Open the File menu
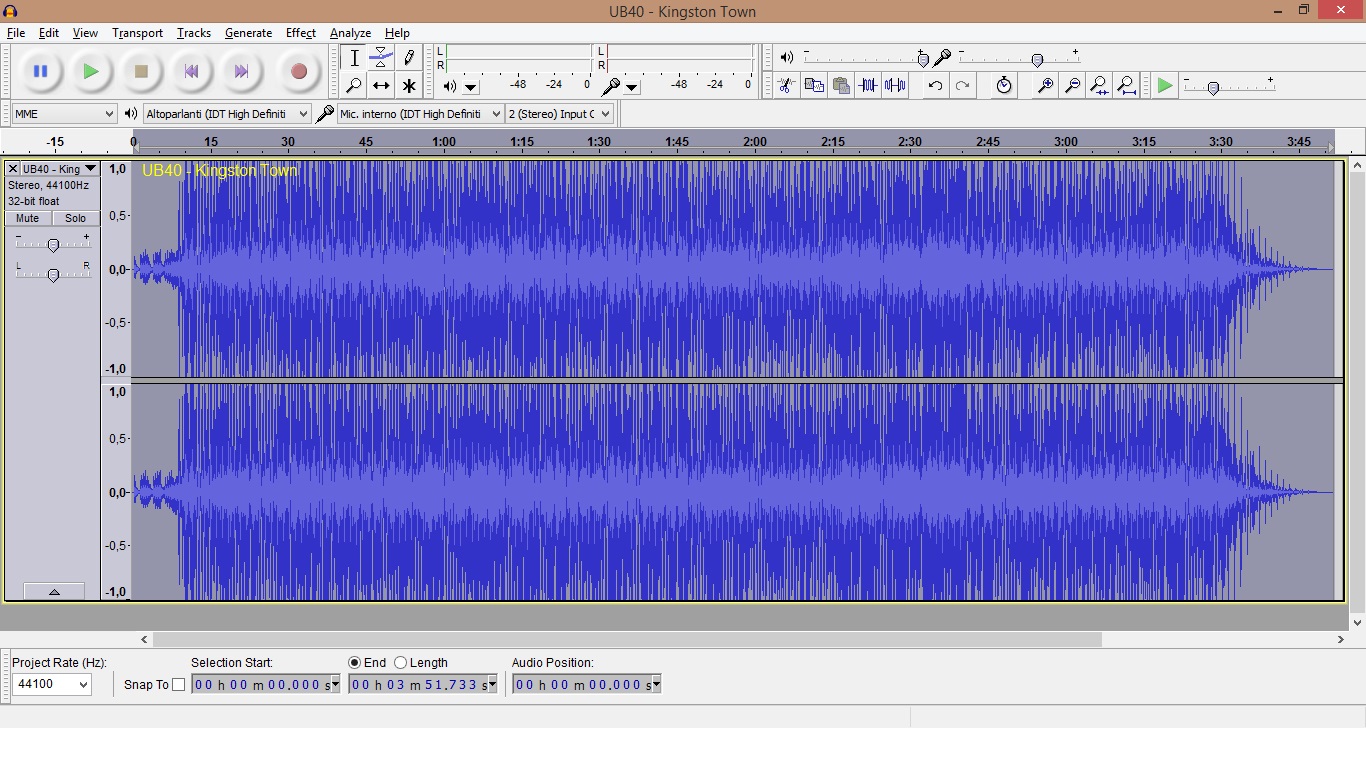 [16, 33]
